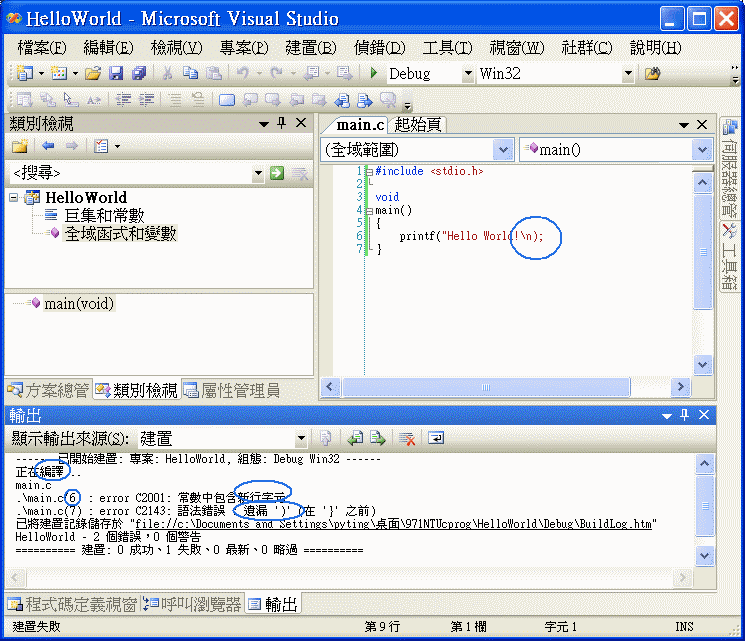745x641 pixels.
Task: Open the 編輯(E) menu
Action: coord(108,48)
